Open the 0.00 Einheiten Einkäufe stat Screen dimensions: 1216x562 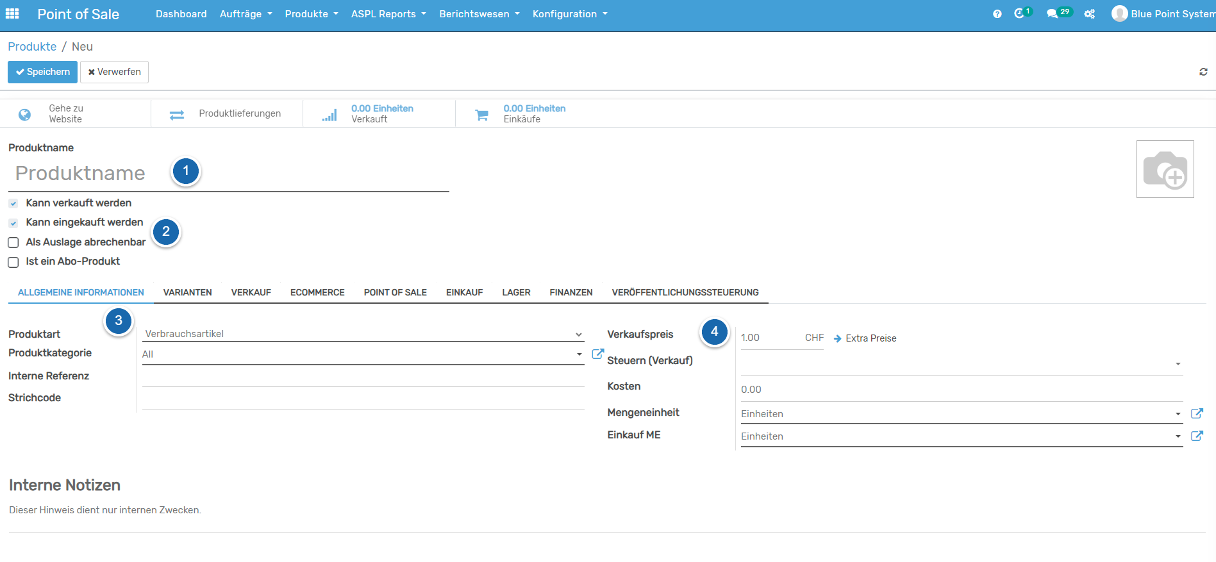pos(534,113)
